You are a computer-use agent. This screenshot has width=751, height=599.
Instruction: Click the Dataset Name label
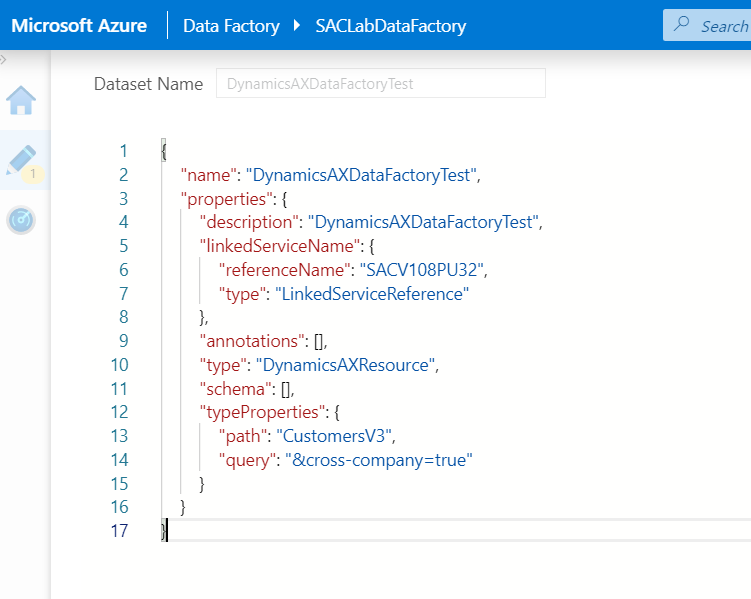tap(148, 84)
